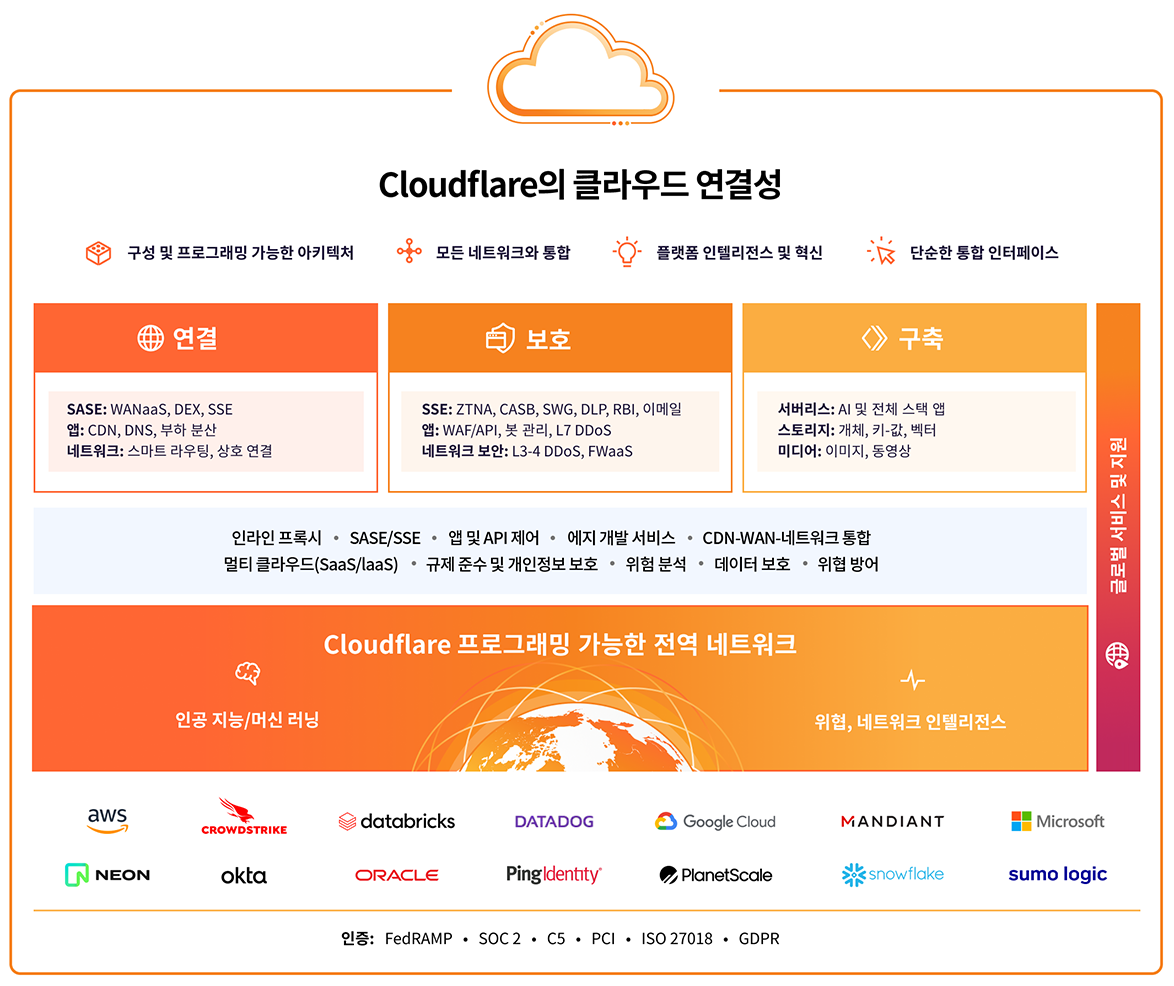Viewport: 1174px width, 986px height.
Task: Click the PCI certification
Action: pyautogui.click(x=603, y=939)
